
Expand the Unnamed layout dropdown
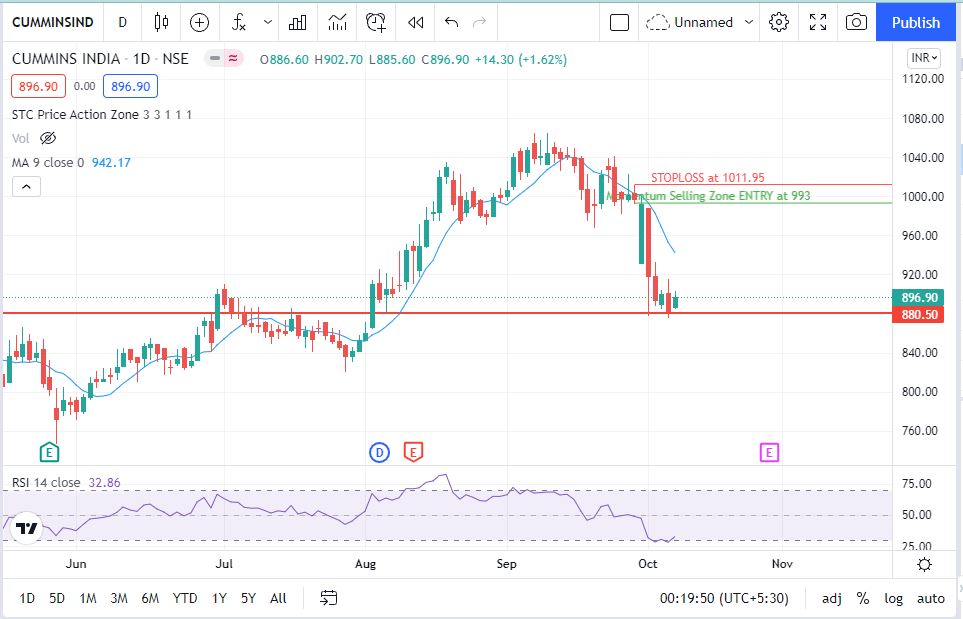coord(748,22)
